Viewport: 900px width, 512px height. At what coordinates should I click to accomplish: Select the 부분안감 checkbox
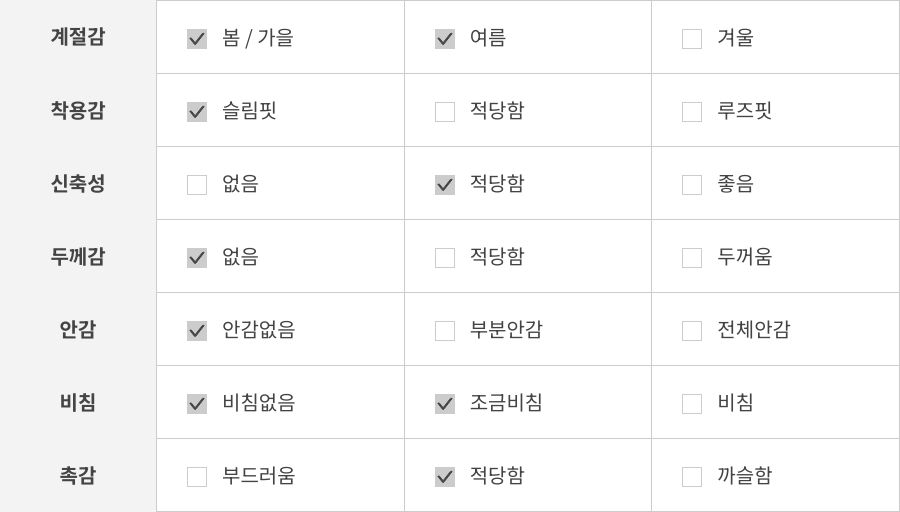coord(445,331)
